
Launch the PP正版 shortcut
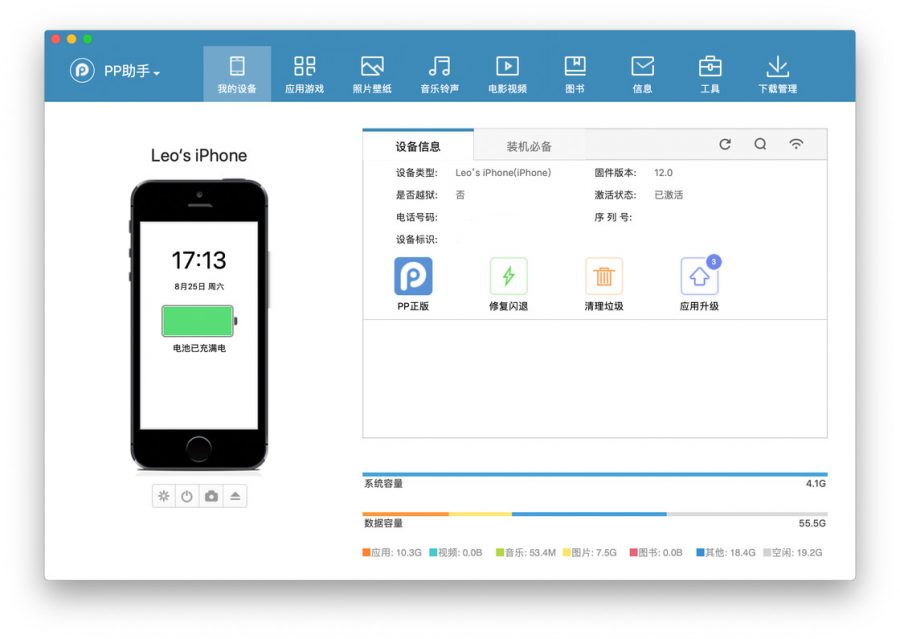(413, 284)
